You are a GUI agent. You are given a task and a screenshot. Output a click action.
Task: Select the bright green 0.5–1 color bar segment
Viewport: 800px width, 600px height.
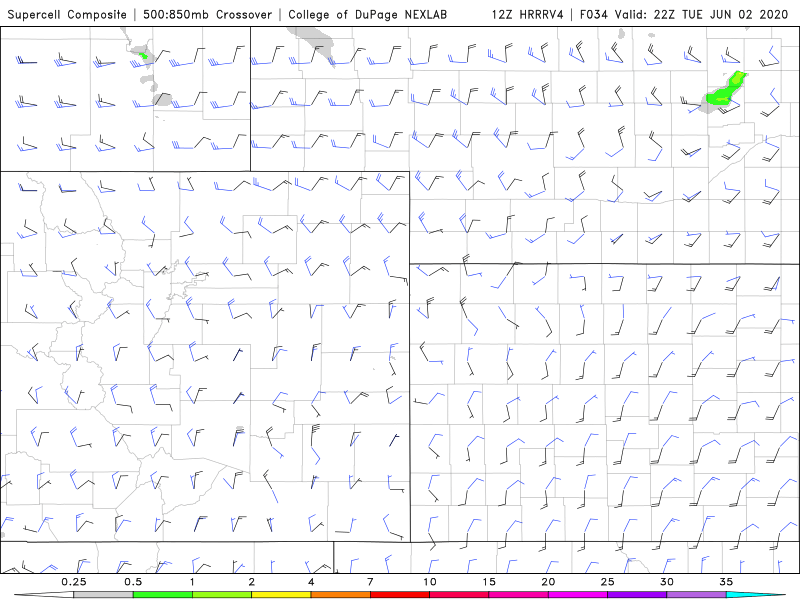click(162, 595)
